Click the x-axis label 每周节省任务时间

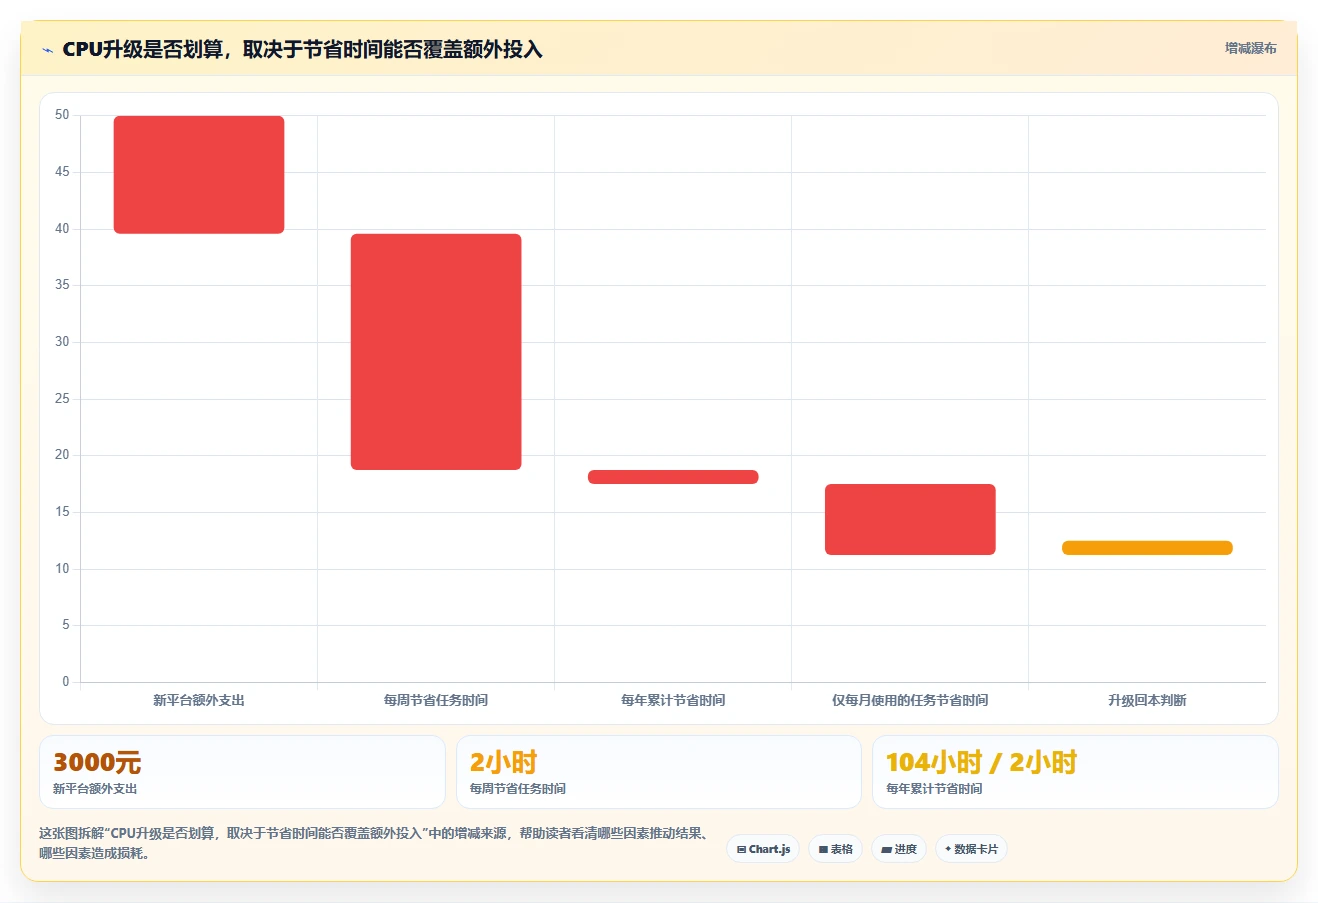(436, 700)
